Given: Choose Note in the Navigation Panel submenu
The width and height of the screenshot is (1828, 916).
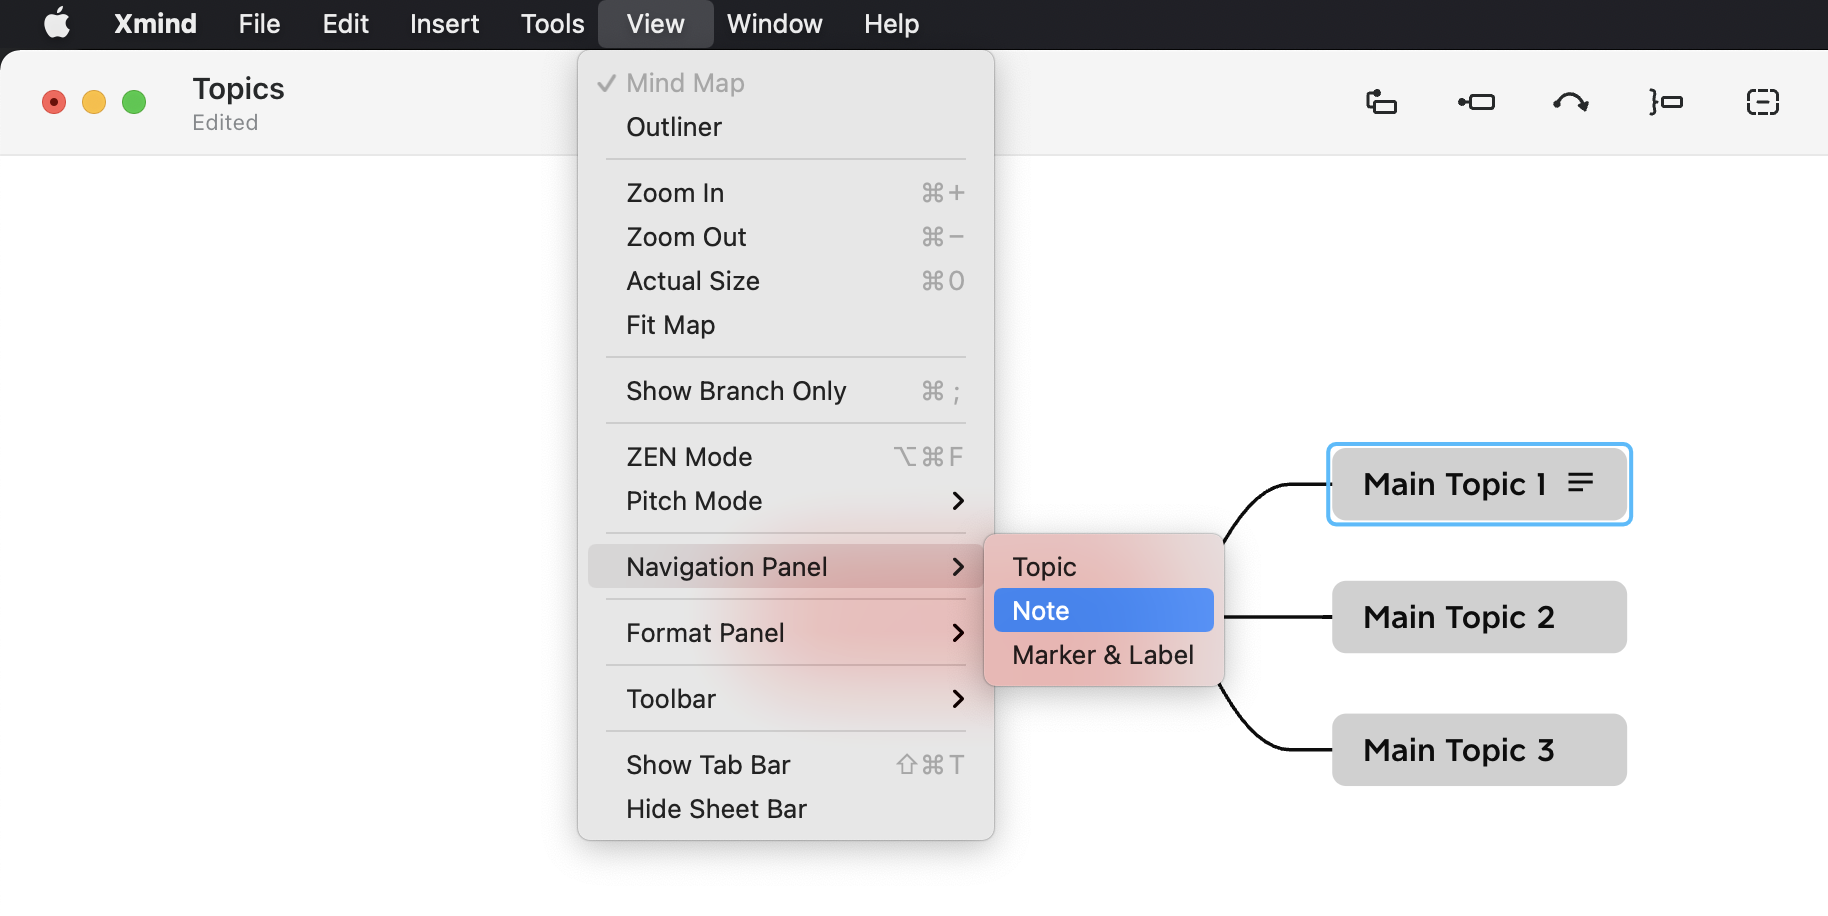Looking at the screenshot, I should [1104, 610].
